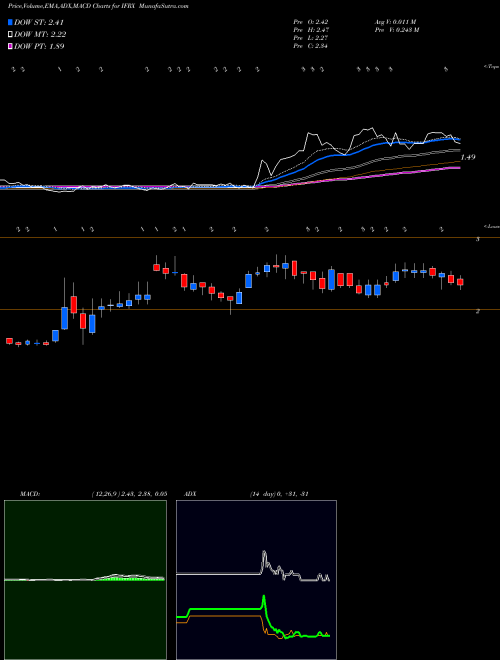This screenshot has height=660, width=500.
Task: Click MACD parameters '(12,26,9) 2.43, 2.38, 0.05'
Action: 129,494
